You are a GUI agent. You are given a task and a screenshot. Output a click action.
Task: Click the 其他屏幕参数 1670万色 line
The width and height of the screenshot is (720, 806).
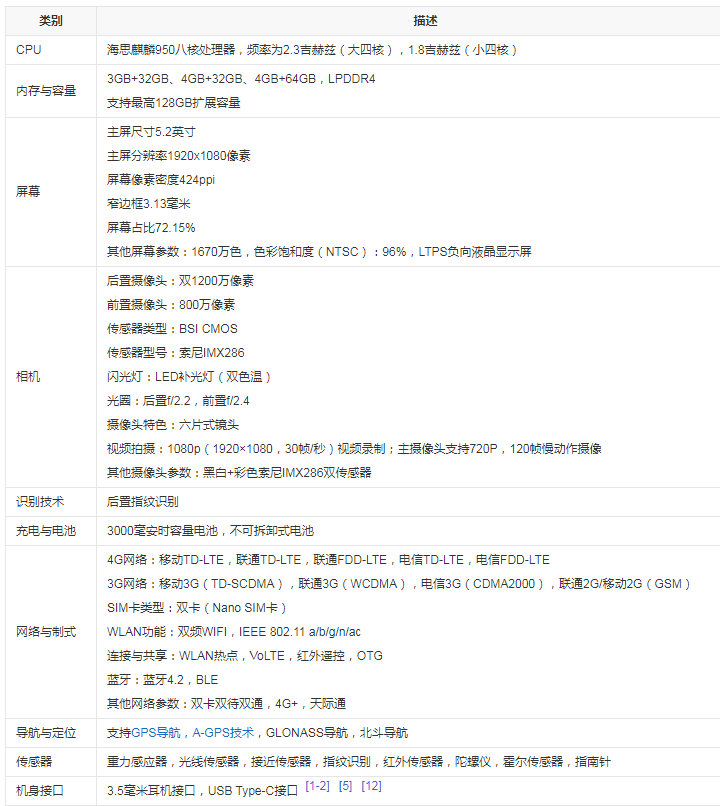tap(319, 252)
